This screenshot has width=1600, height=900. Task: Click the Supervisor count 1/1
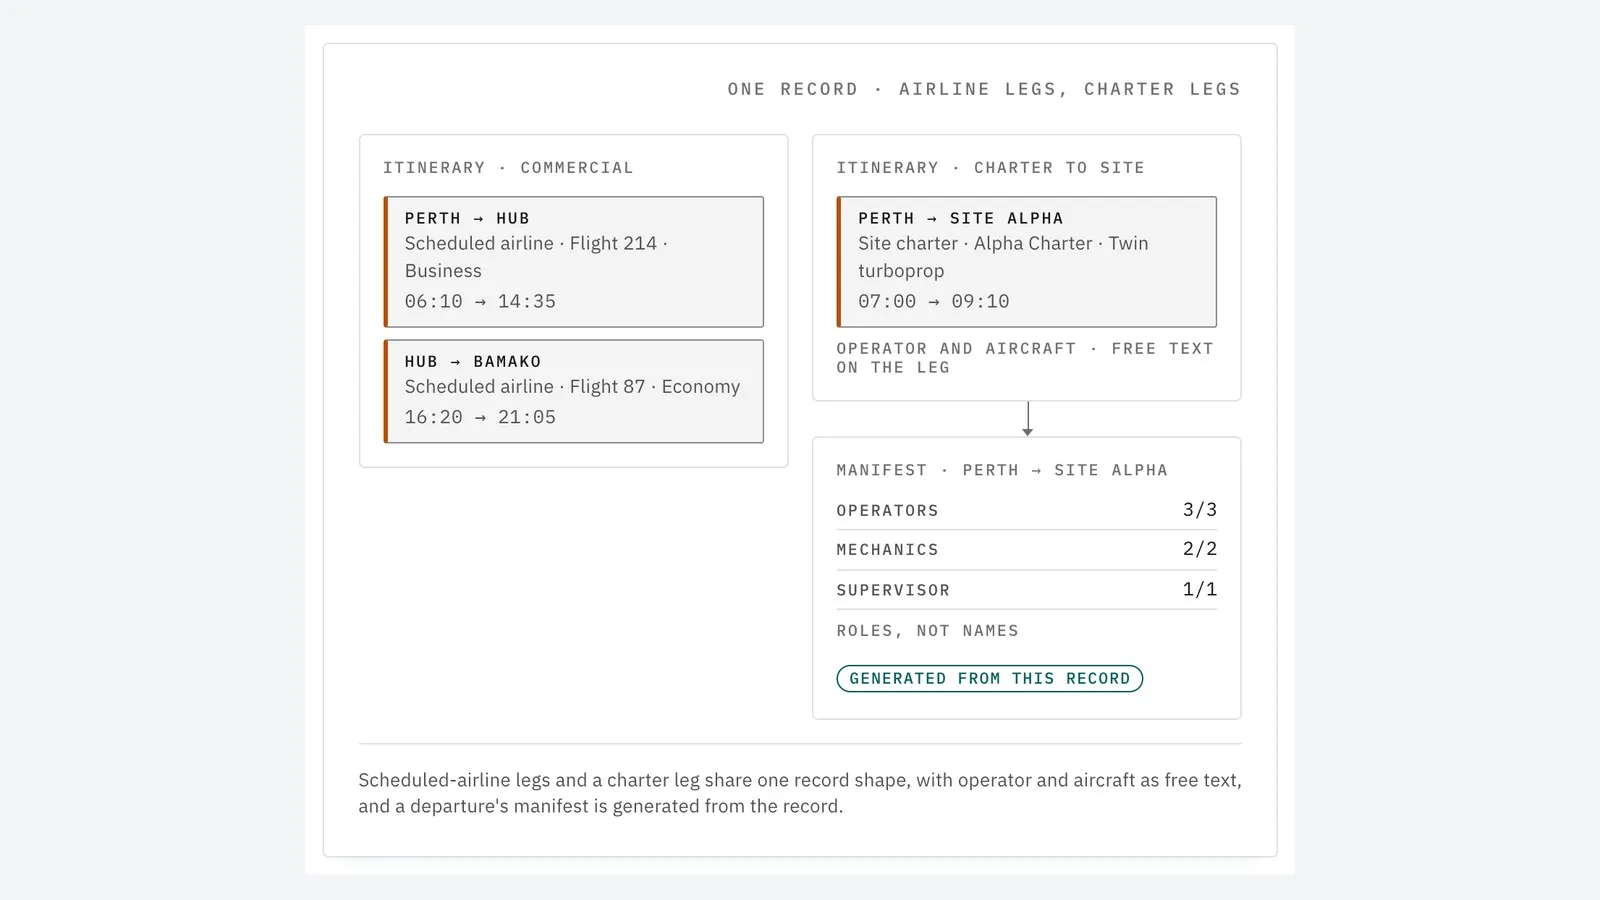click(1200, 589)
